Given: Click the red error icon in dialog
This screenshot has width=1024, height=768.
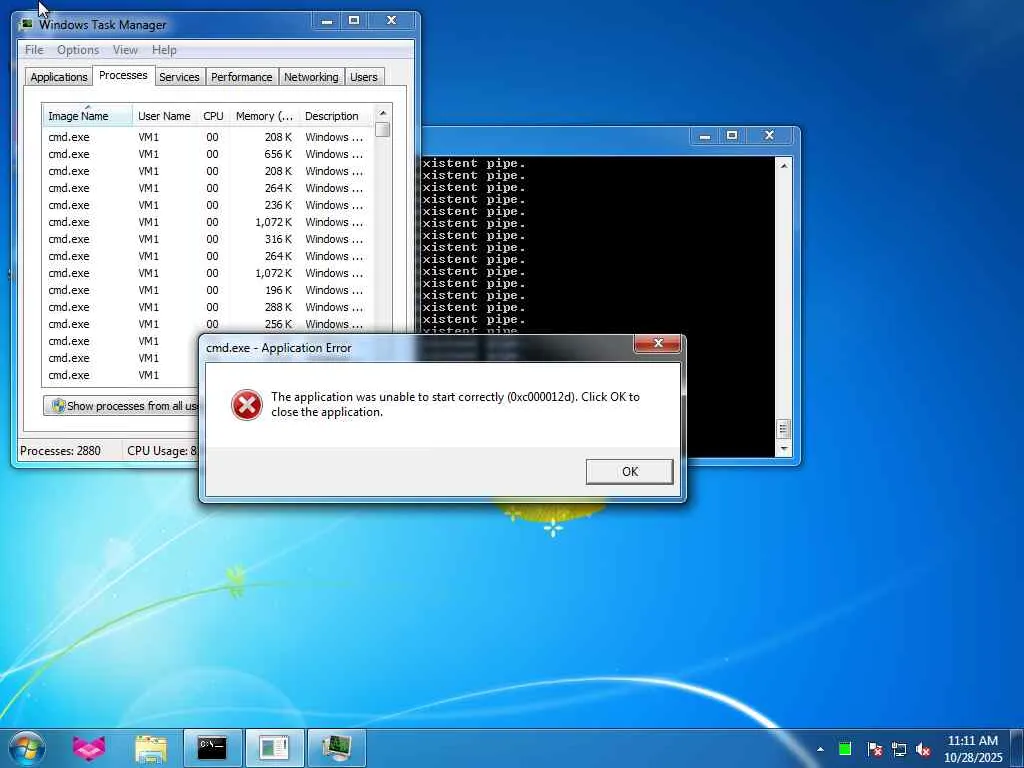Looking at the screenshot, I should coord(247,405).
